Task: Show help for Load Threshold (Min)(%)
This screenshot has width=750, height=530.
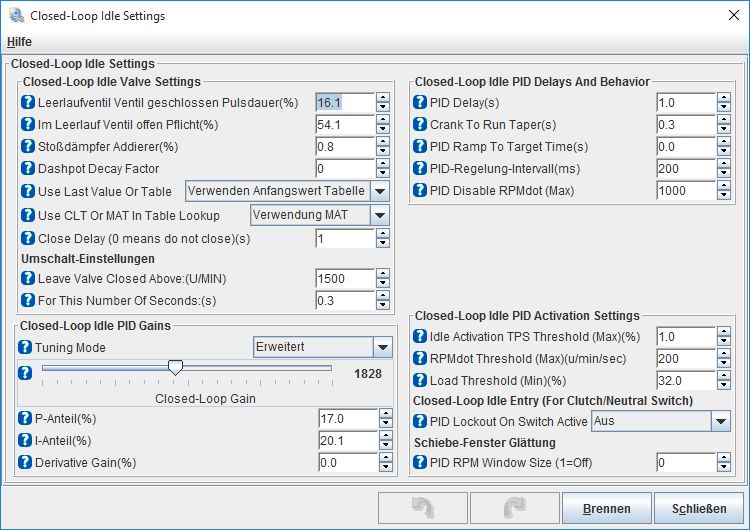Action: pyautogui.click(x=421, y=381)
